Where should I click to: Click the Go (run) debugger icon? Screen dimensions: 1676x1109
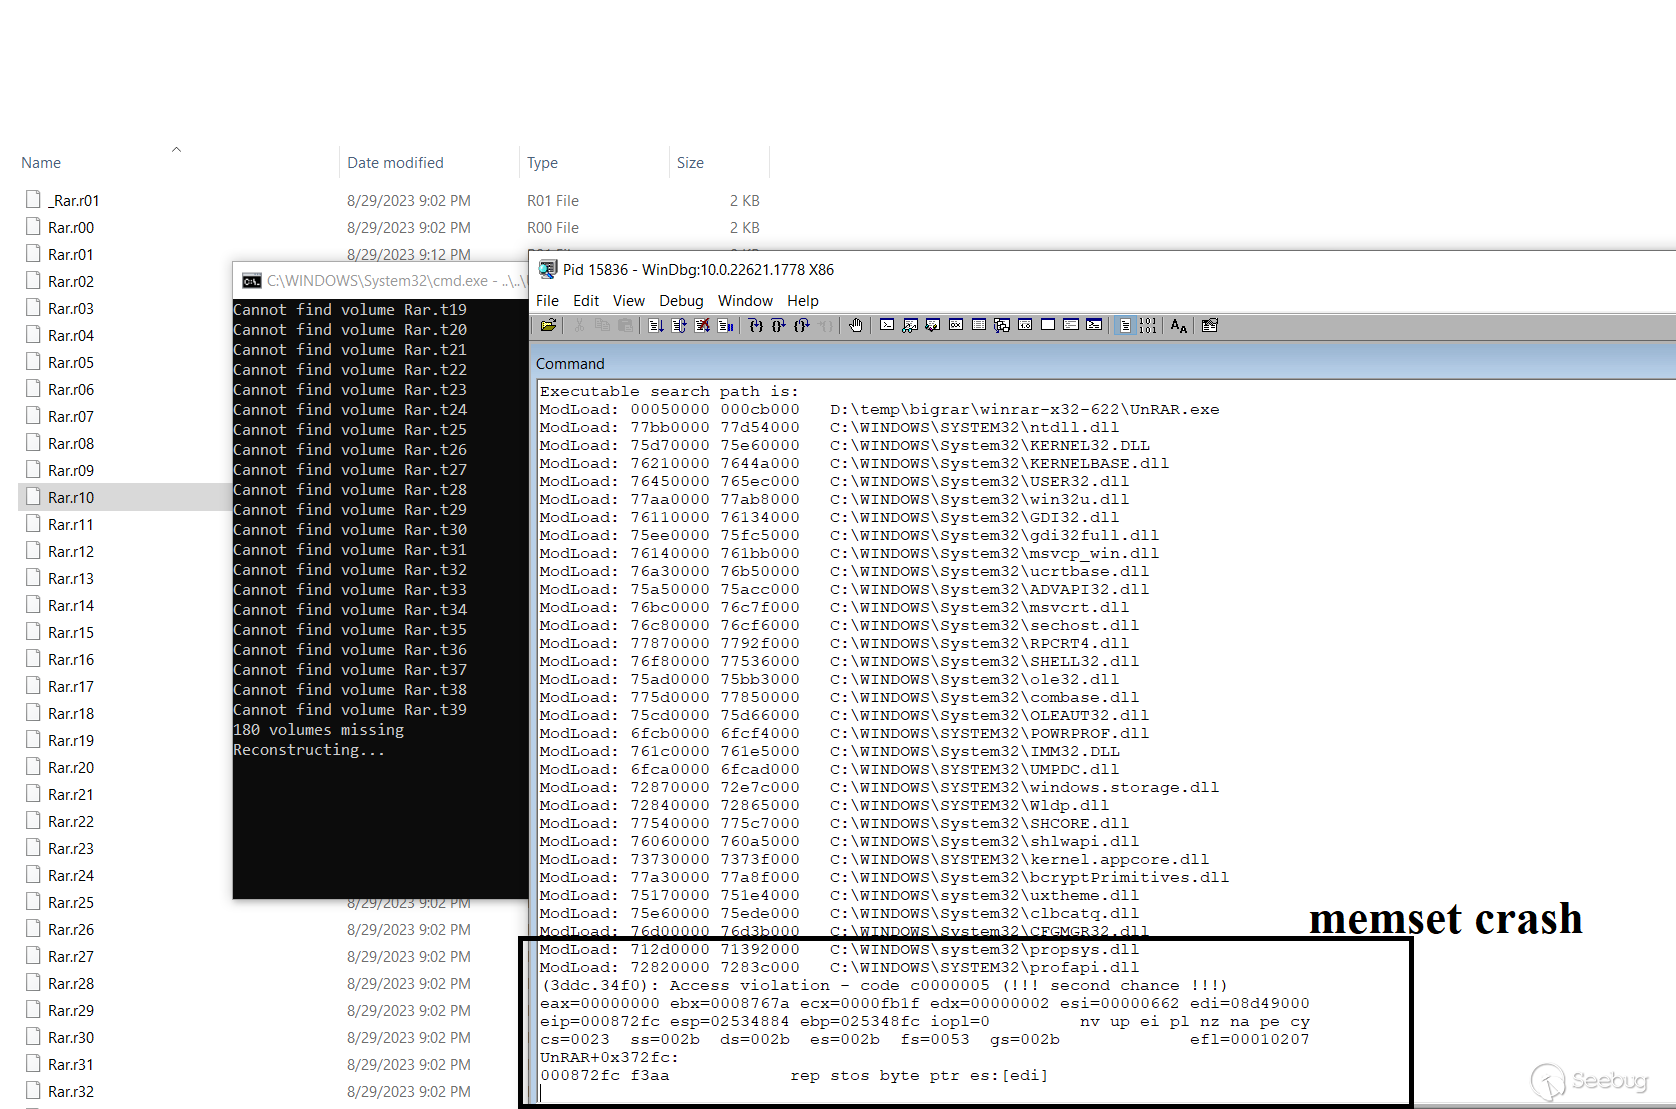pos(656,326)
